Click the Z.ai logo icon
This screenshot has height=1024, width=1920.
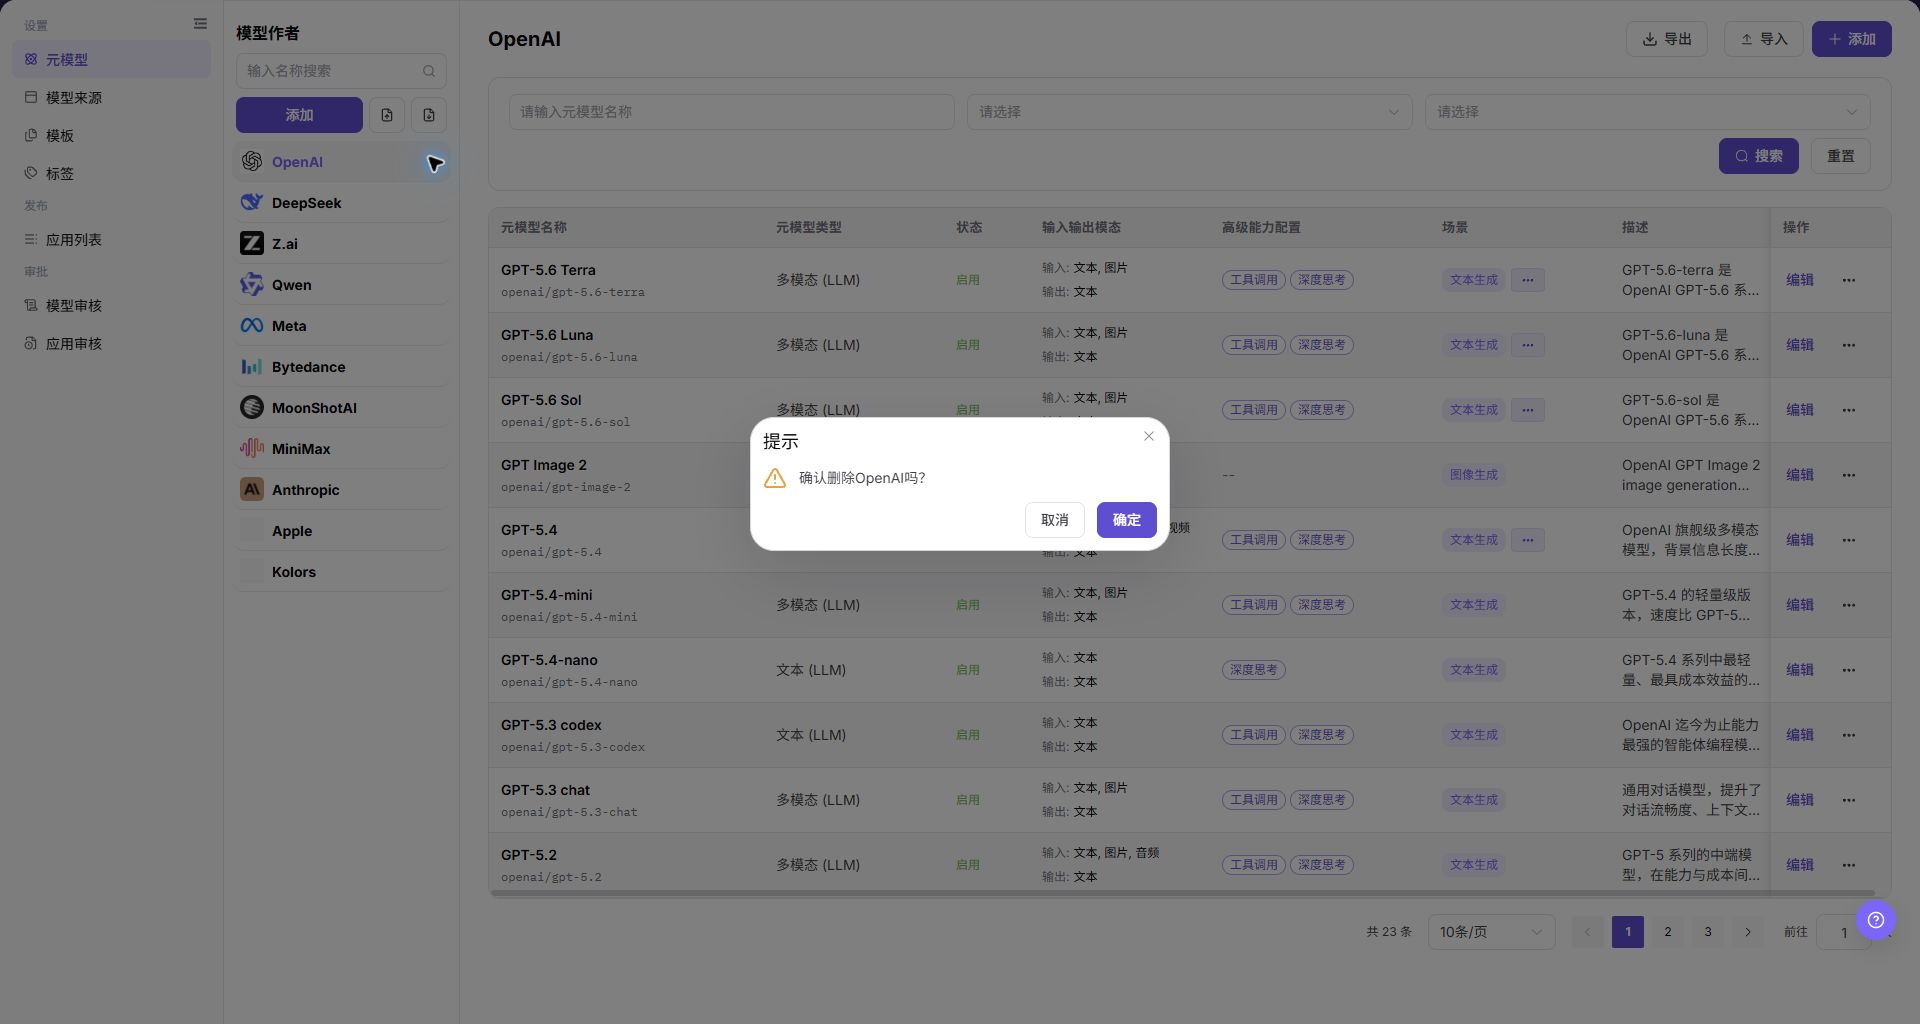tap(252, 244)
